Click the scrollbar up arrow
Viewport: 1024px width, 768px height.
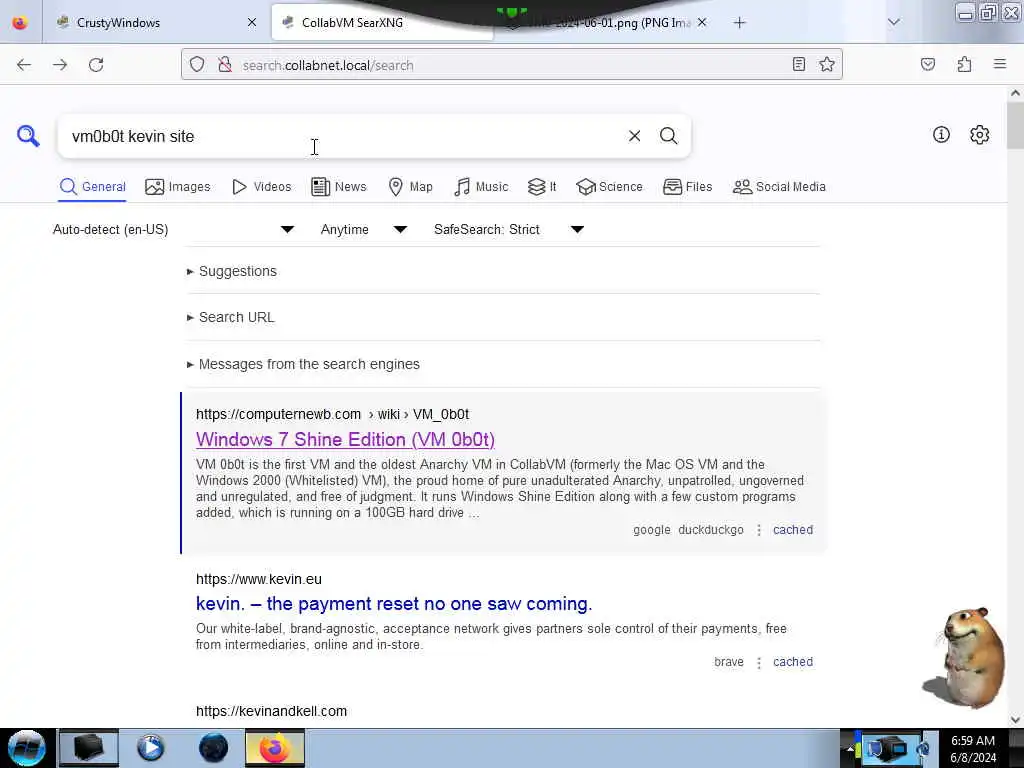click(x=1015, y=93)
